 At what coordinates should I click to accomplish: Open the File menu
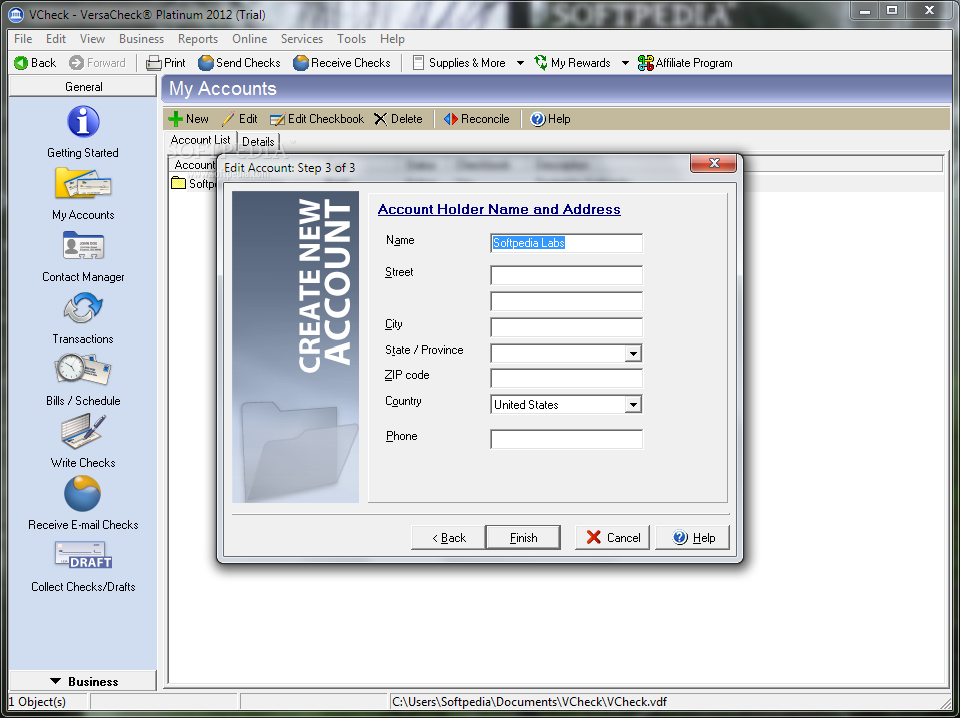pos(23,39)
